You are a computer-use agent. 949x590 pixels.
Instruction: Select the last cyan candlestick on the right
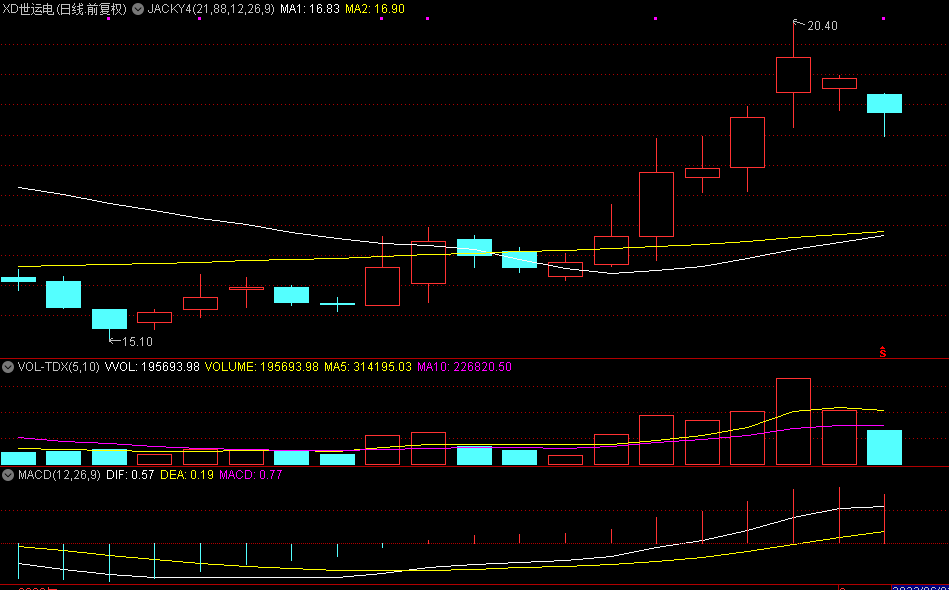pyautogui.click(x=884, y=103)
